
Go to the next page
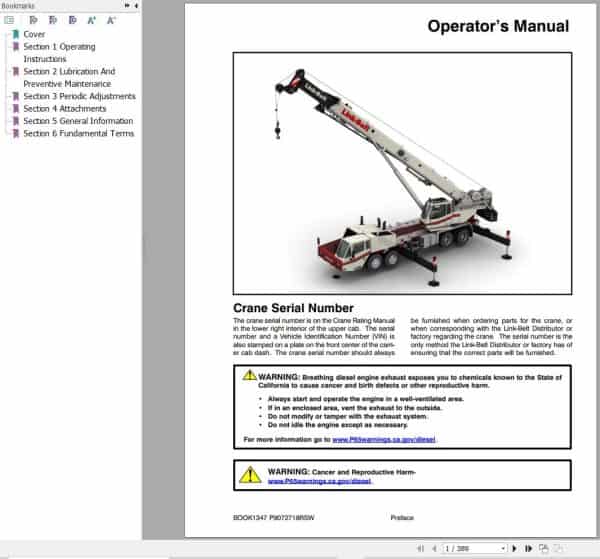(x=514, y=548)
